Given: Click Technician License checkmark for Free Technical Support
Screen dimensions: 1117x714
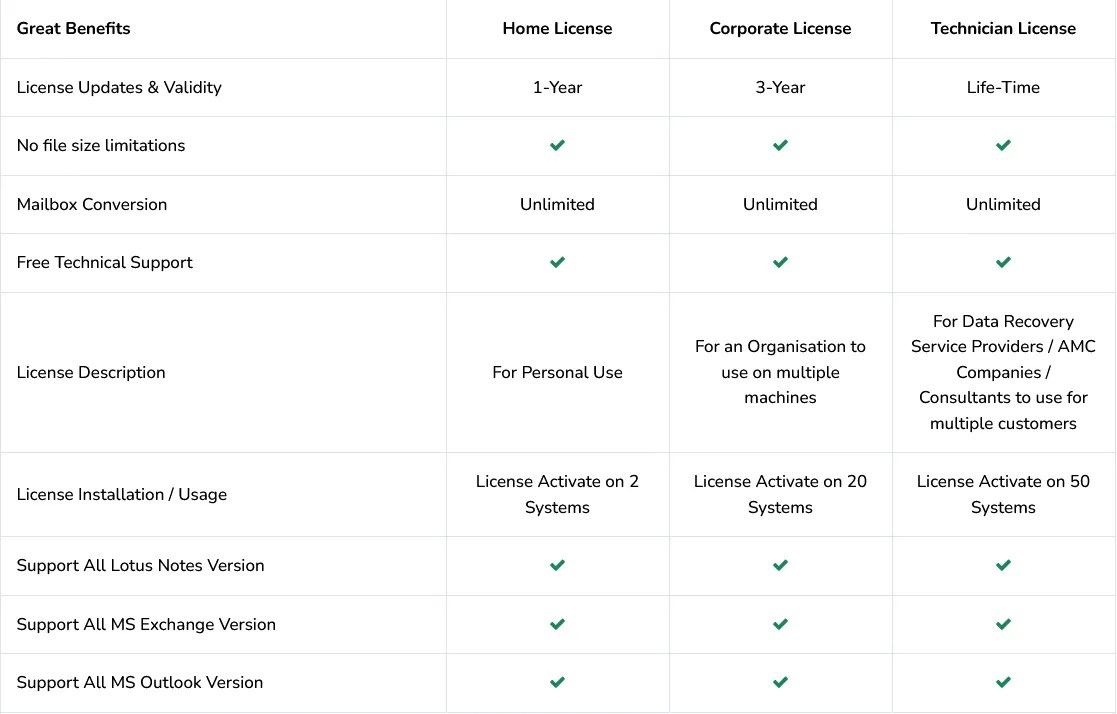Looking at the screenshot, I should tap(1003, 263).
